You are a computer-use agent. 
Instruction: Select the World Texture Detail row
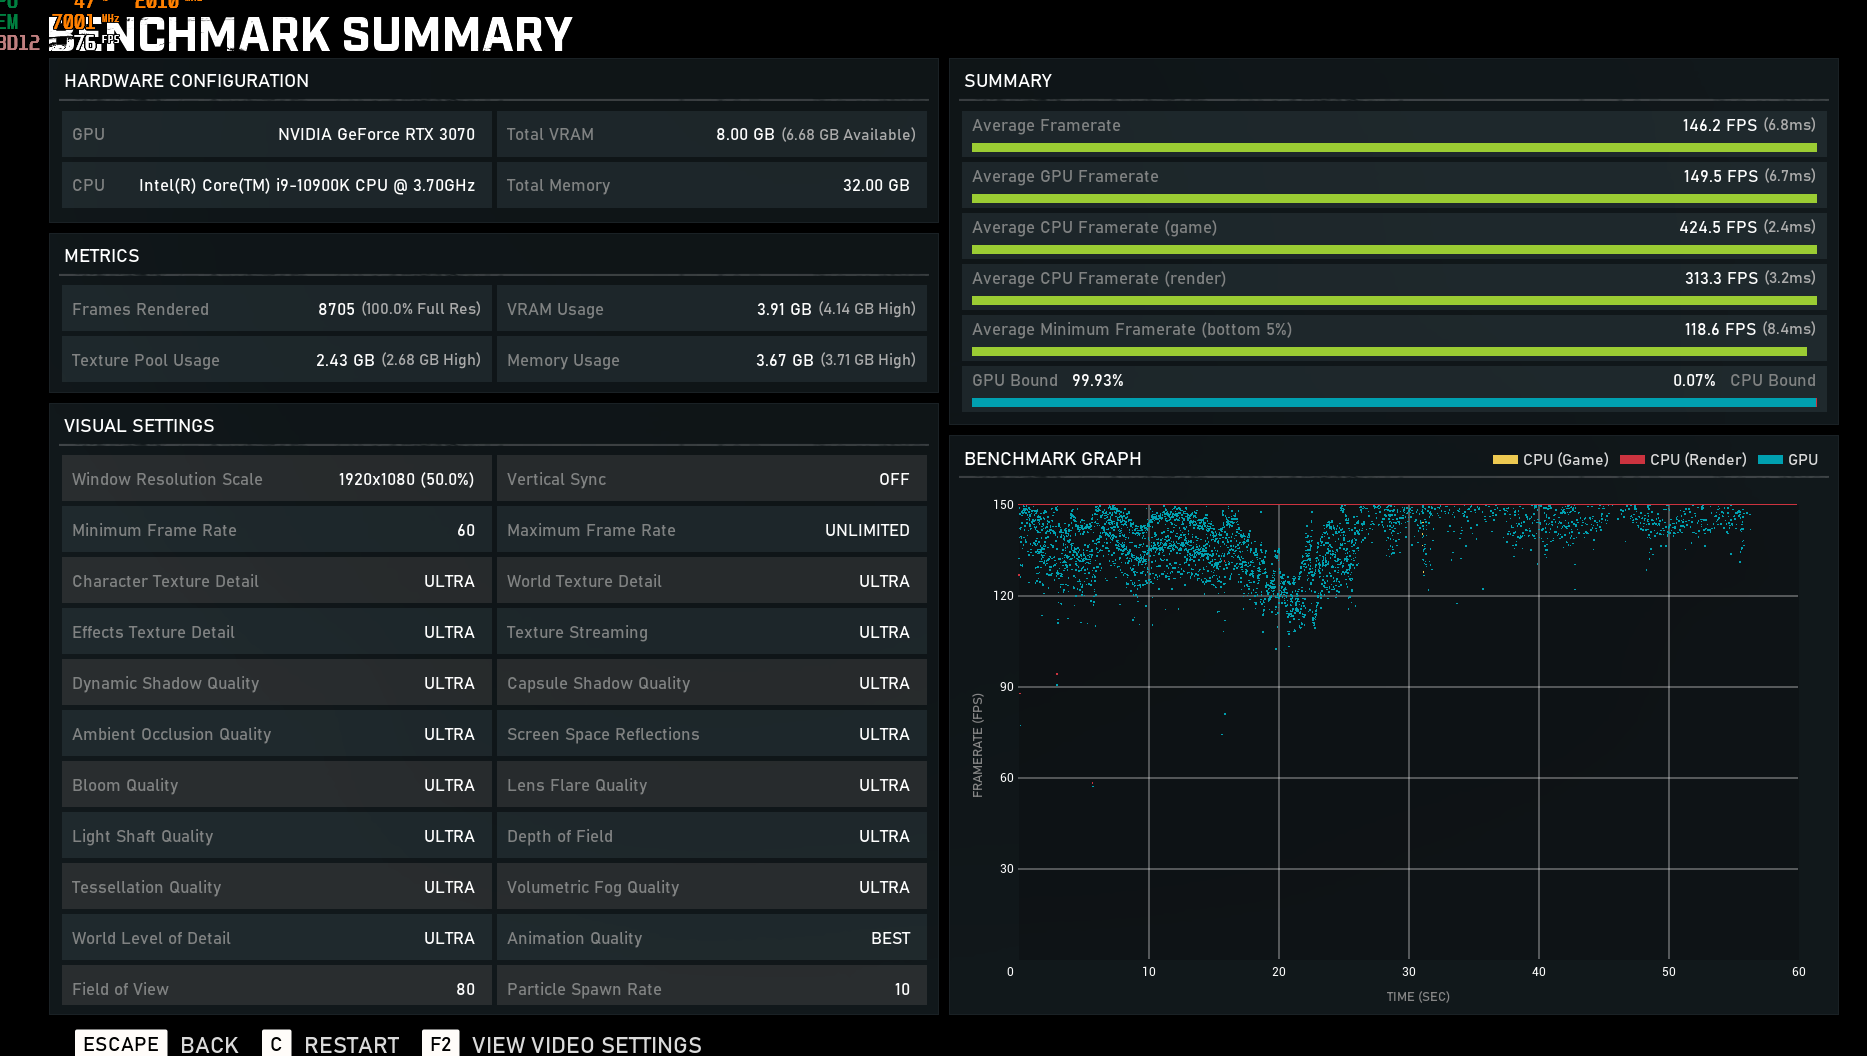point(712,581)
